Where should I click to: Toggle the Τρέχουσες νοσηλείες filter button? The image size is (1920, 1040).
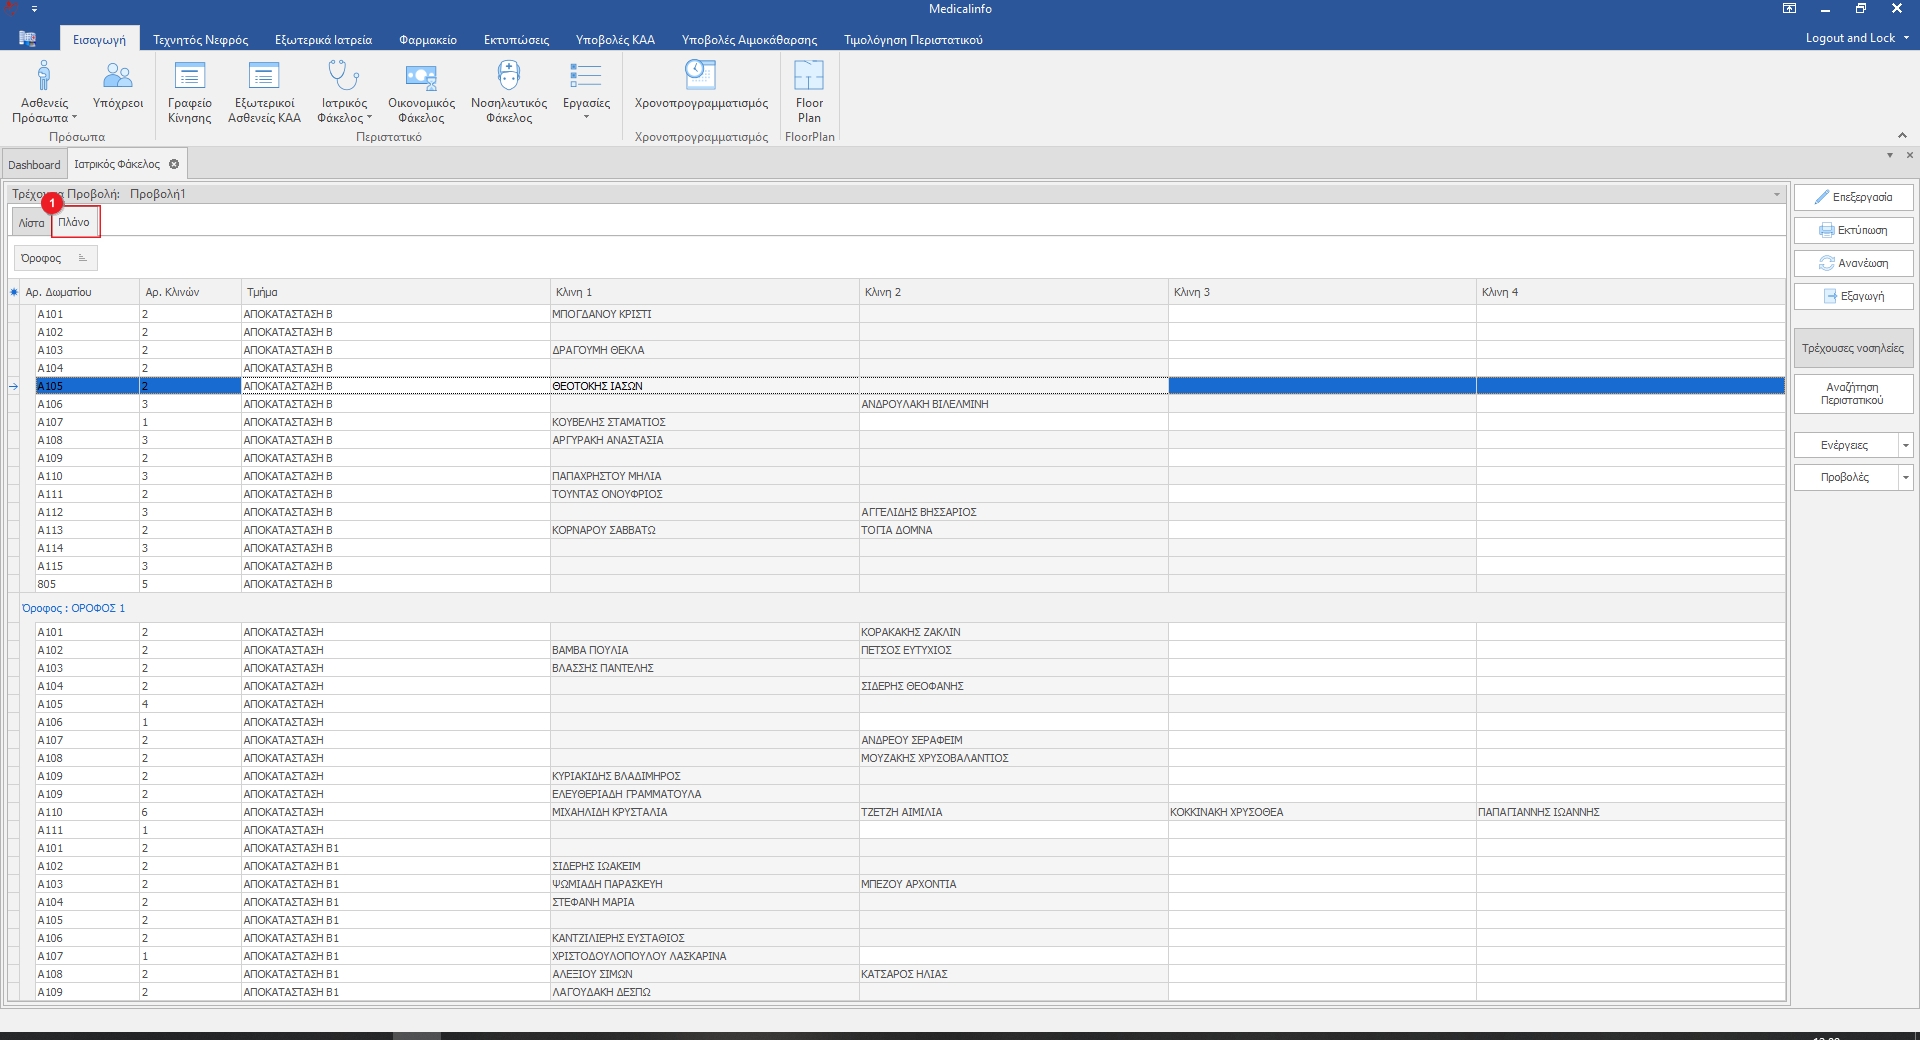pos(1853,349)
